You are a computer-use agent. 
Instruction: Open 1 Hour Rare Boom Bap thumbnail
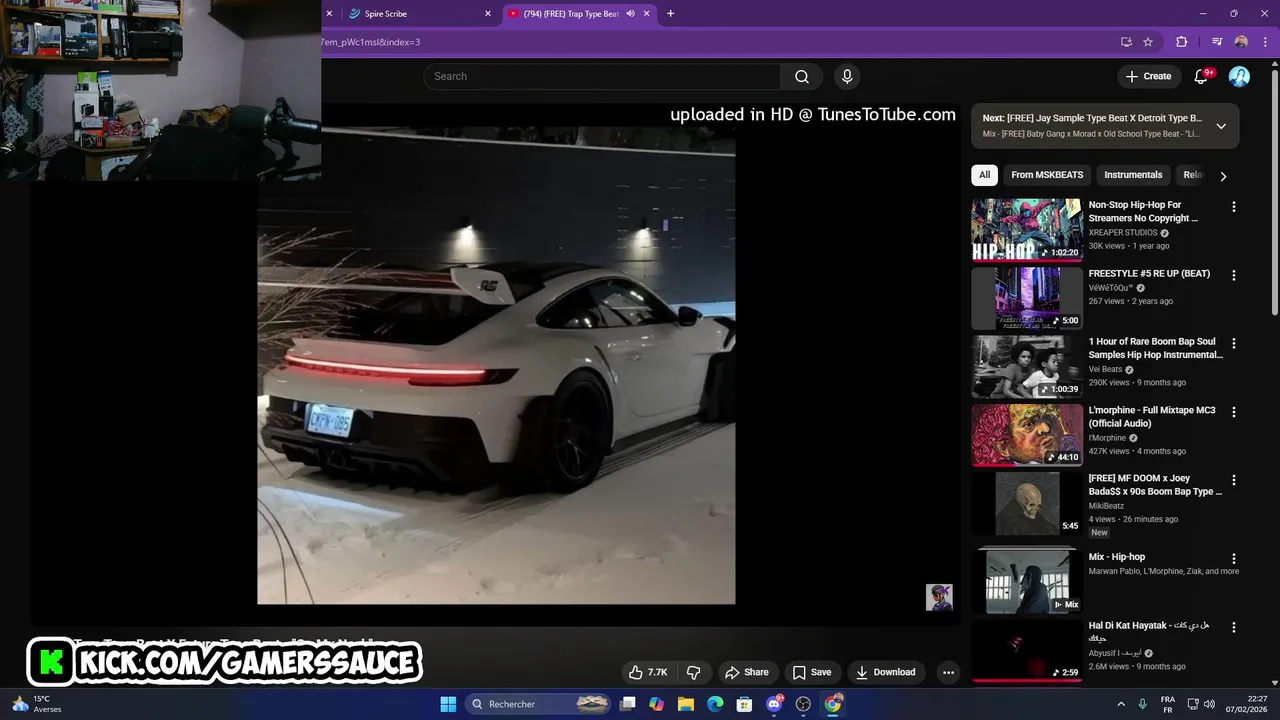click(1027, 366)
